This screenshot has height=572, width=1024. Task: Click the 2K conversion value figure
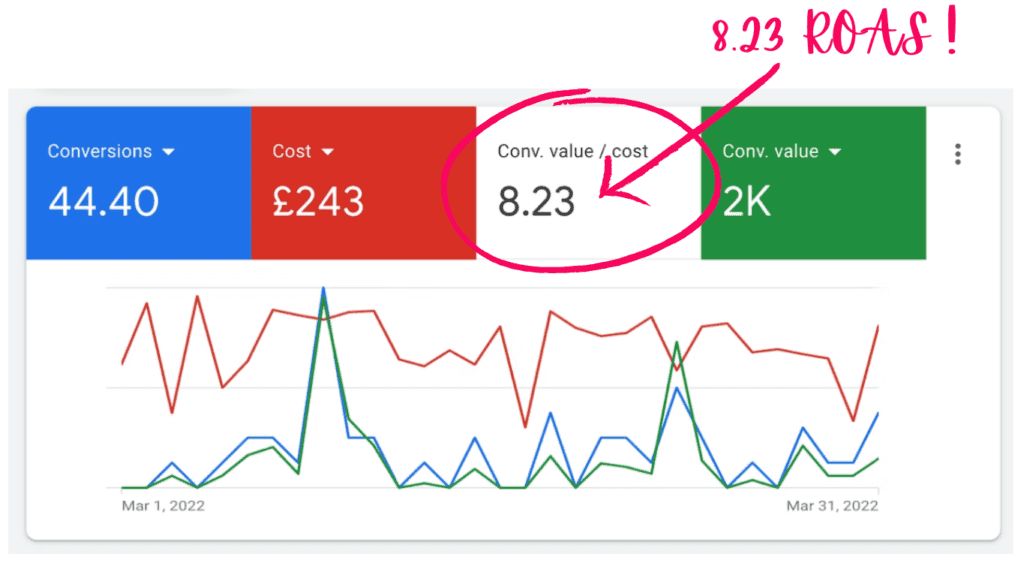point(747,201)
